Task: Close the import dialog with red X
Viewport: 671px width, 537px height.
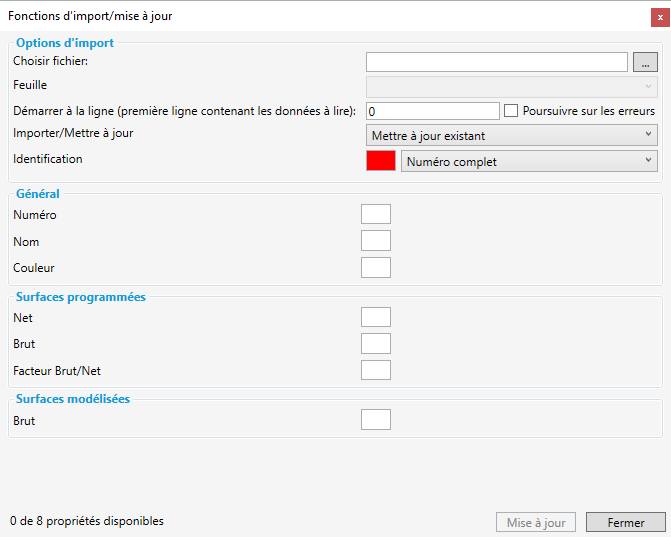Action: pyautogui.click(x=659, y=15)
